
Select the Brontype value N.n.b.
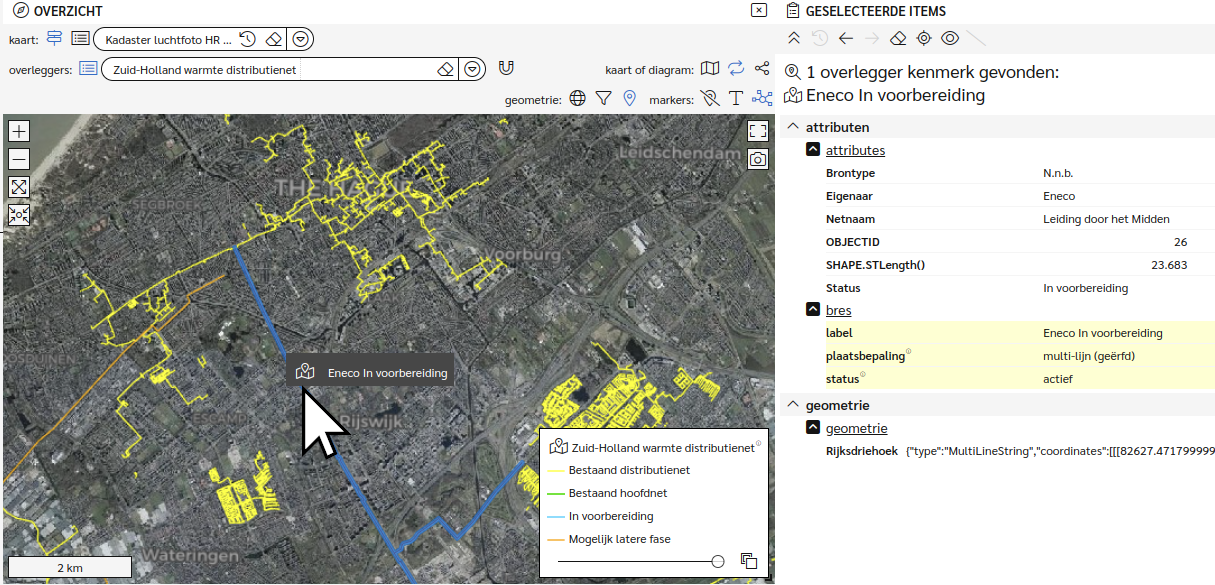1058,173
